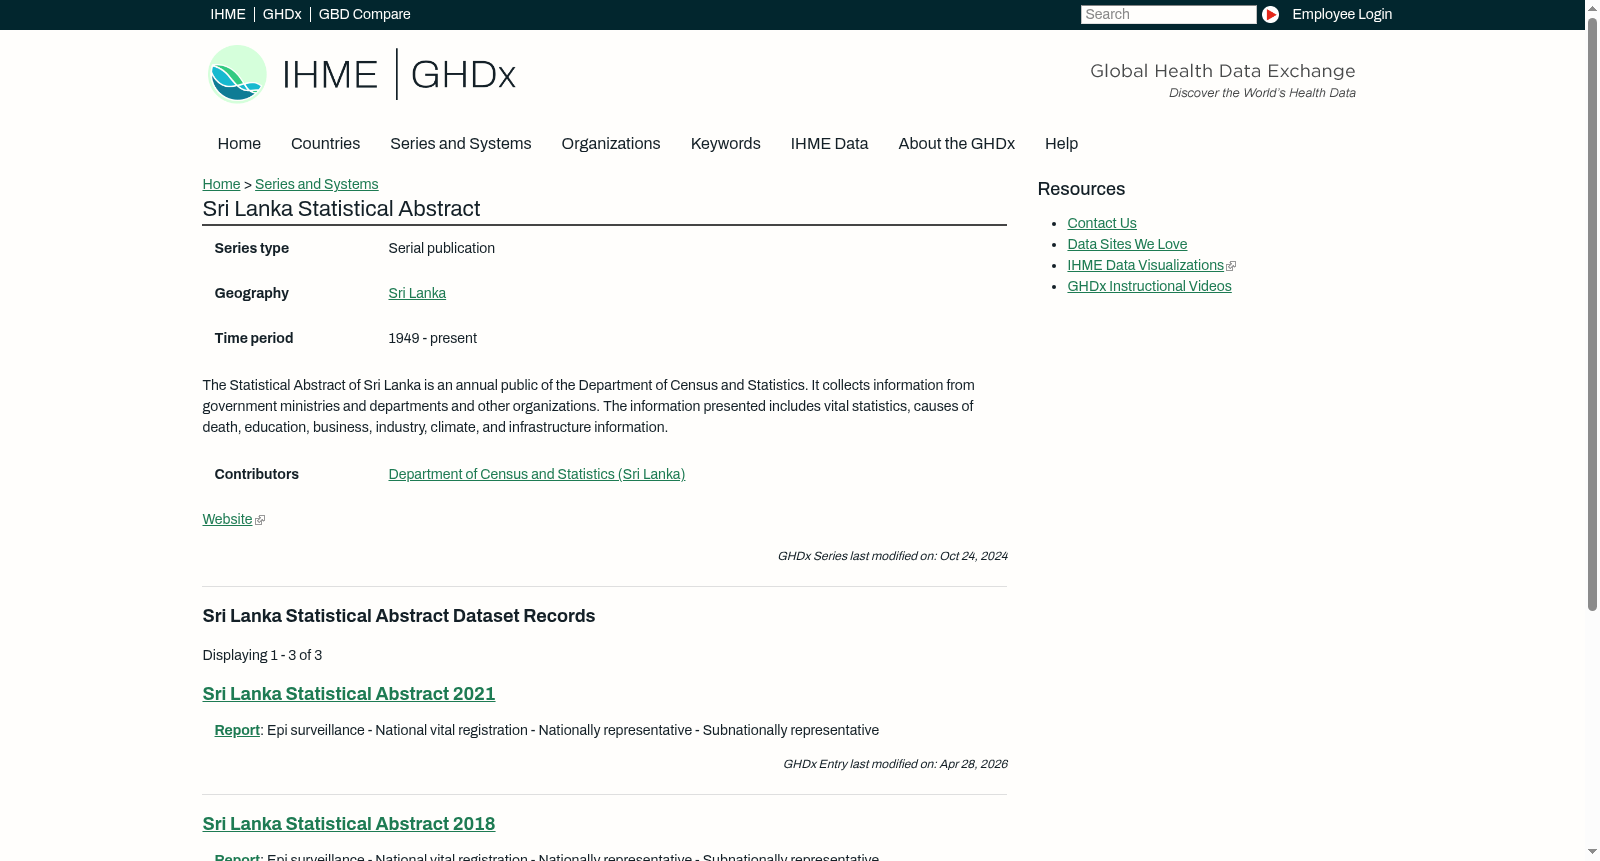
Task: Go to Home menu item
Action: pyautogui.click(x=239, y=144)
